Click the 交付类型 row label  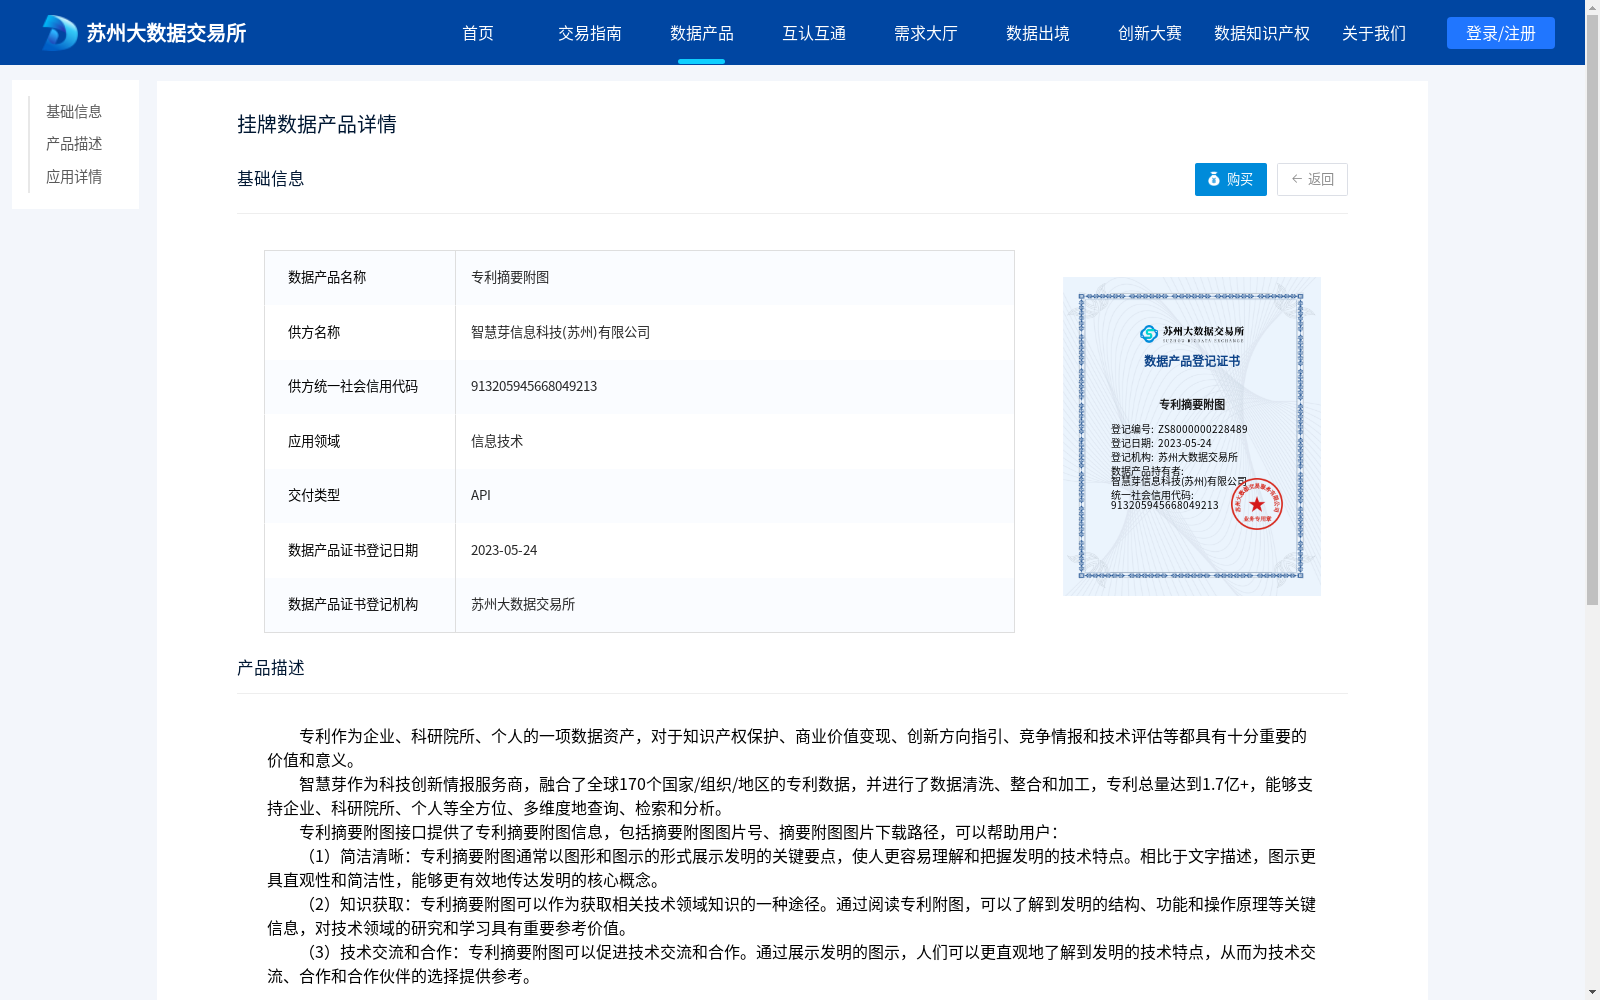tap(314, 495)
